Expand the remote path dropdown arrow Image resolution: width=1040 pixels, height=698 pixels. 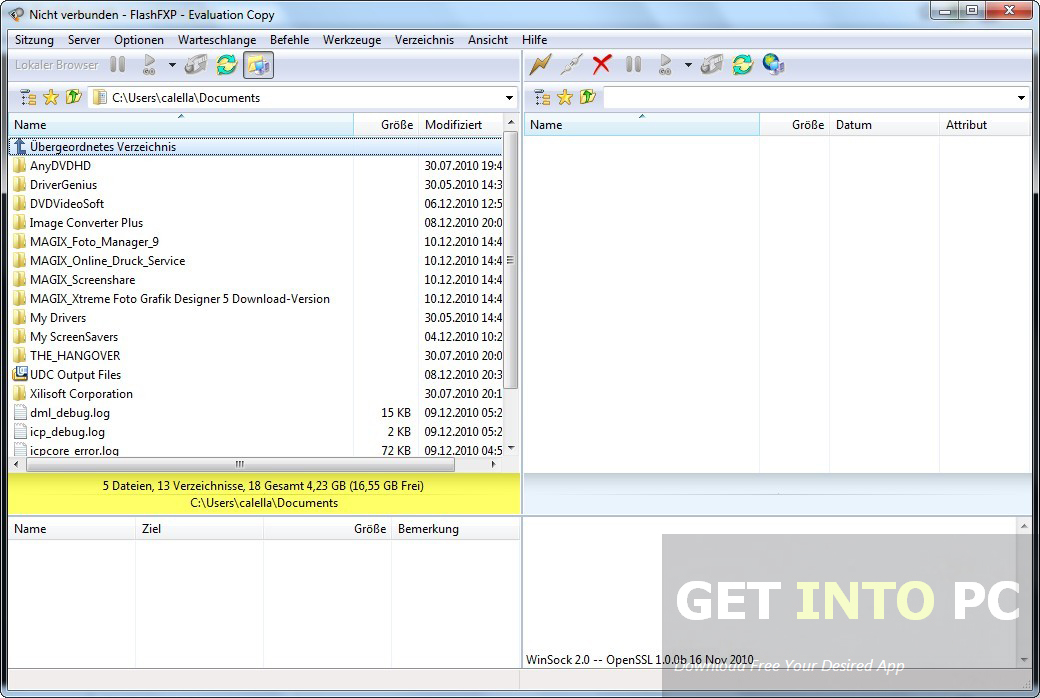(x=1021, y=98)
